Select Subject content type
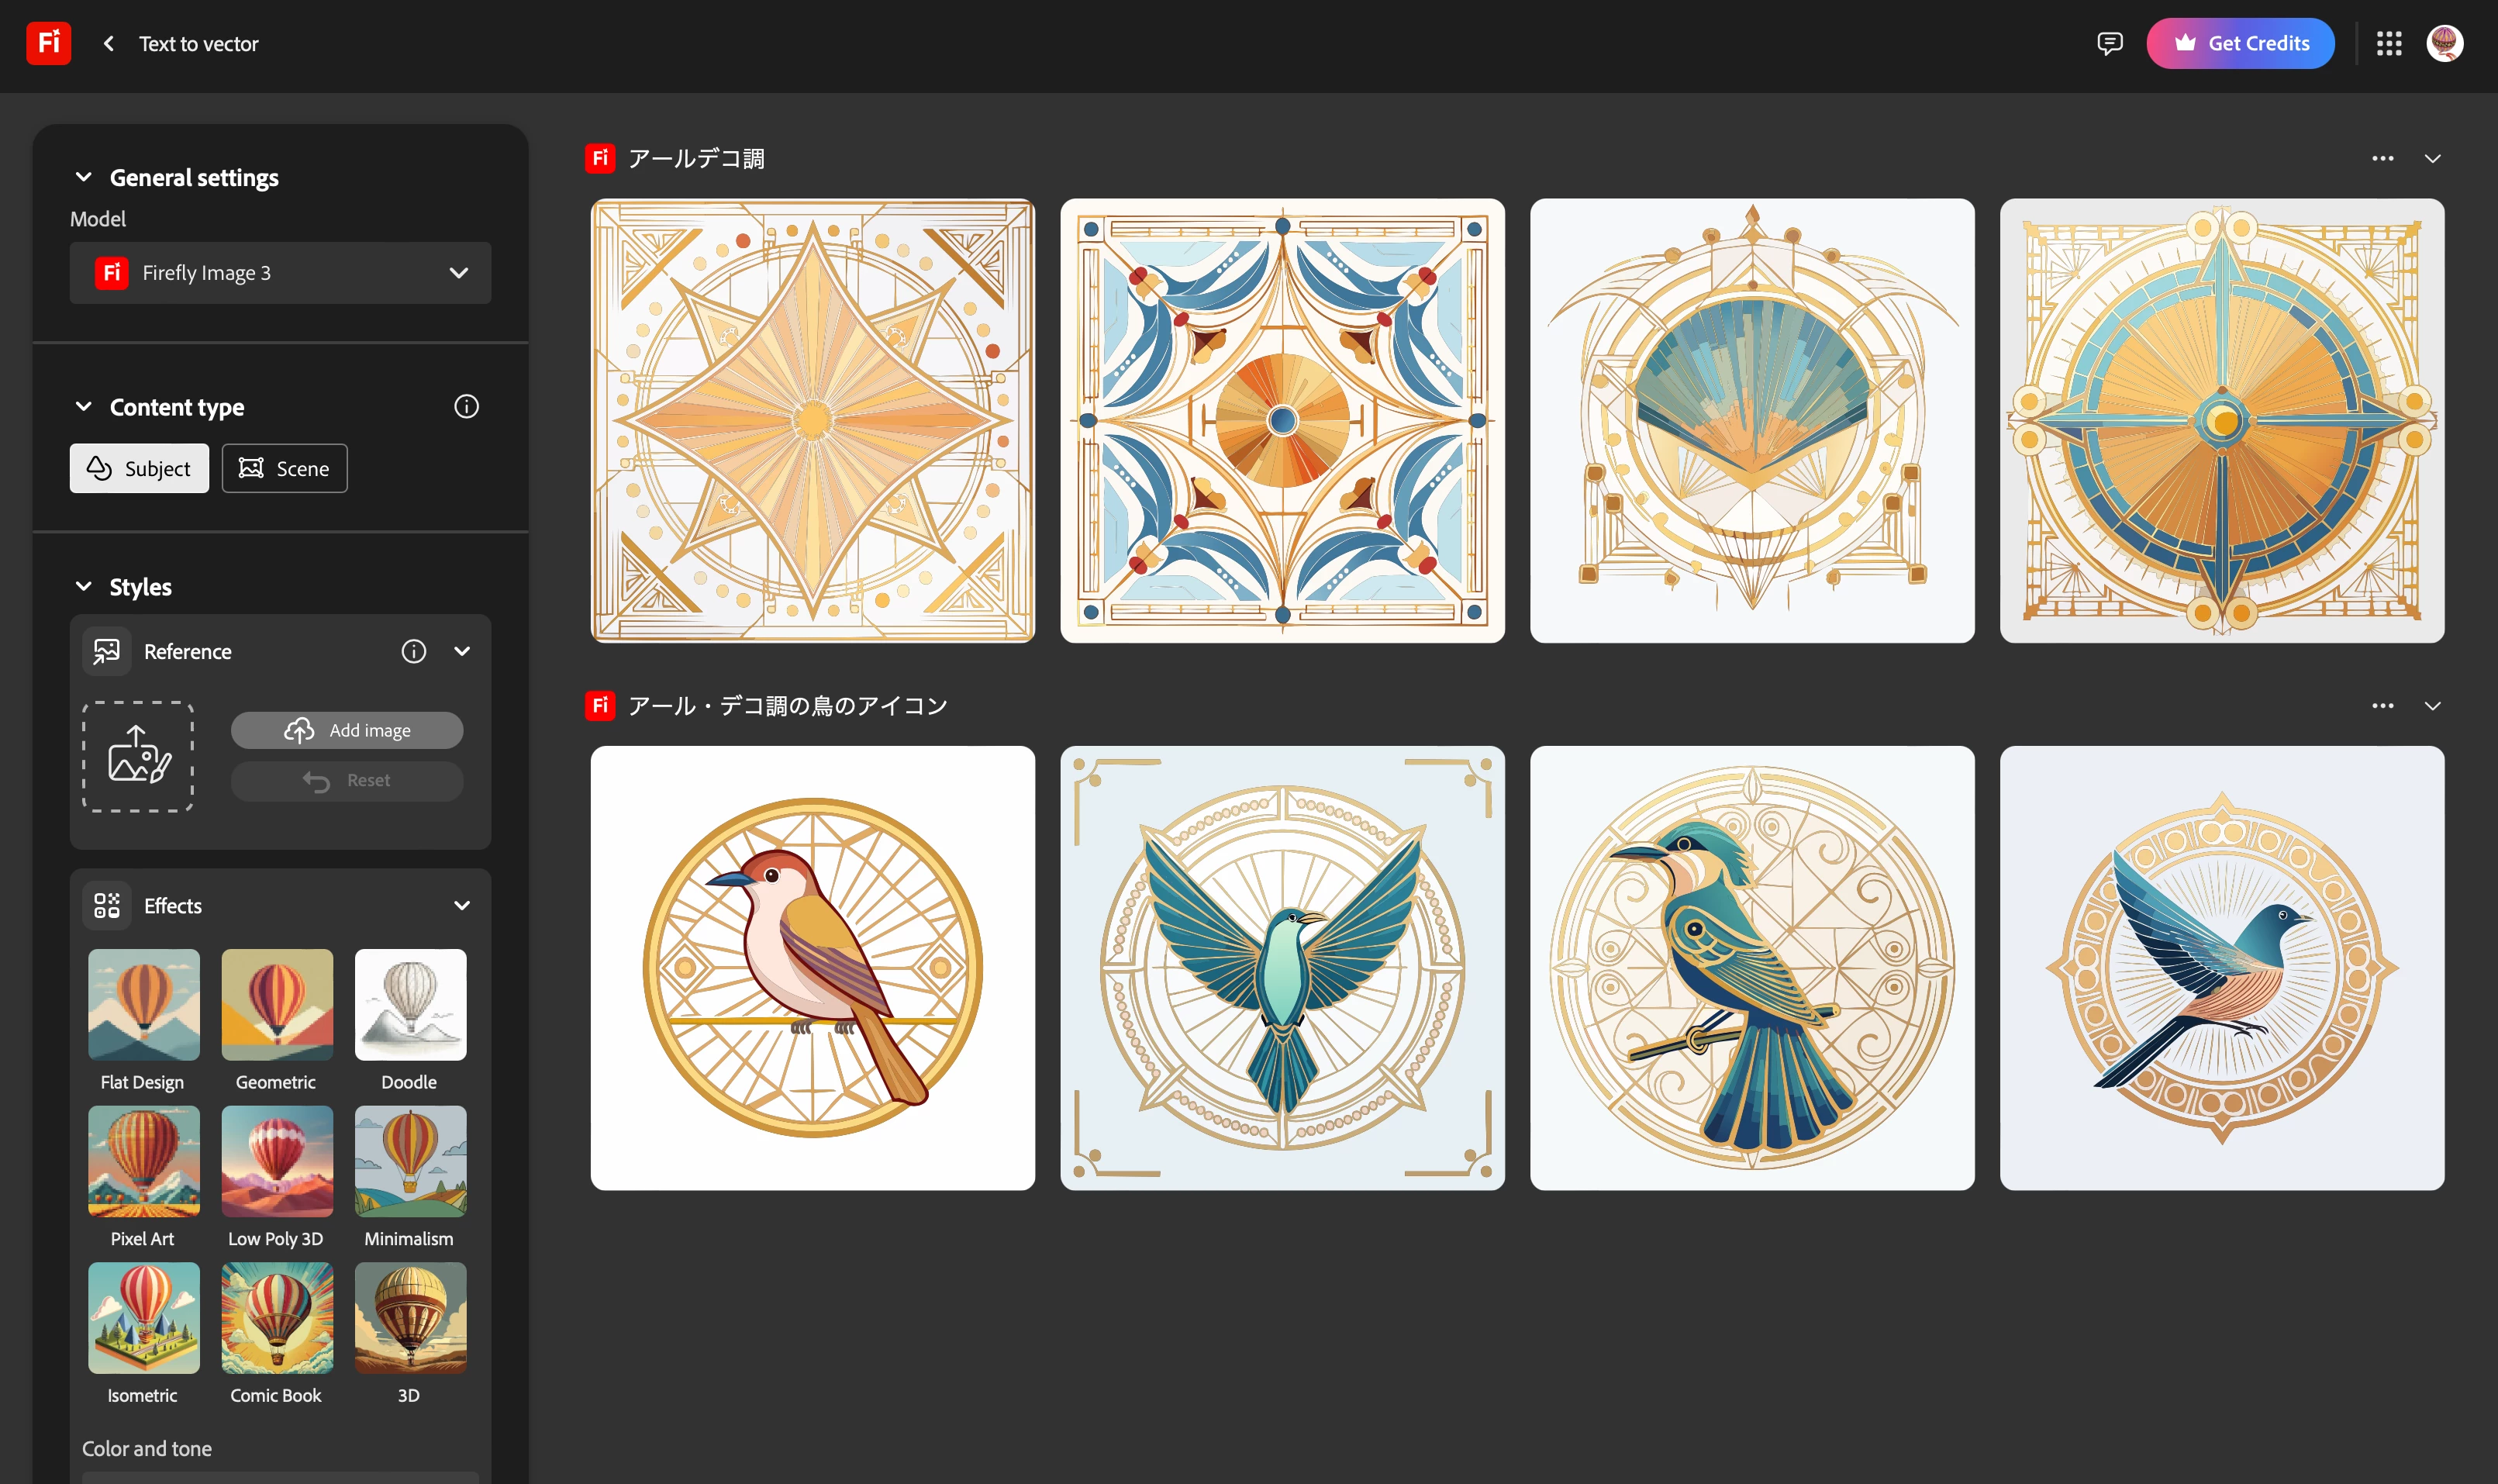The width and height of the screenshot is (2498, 1484). (139, 468)
